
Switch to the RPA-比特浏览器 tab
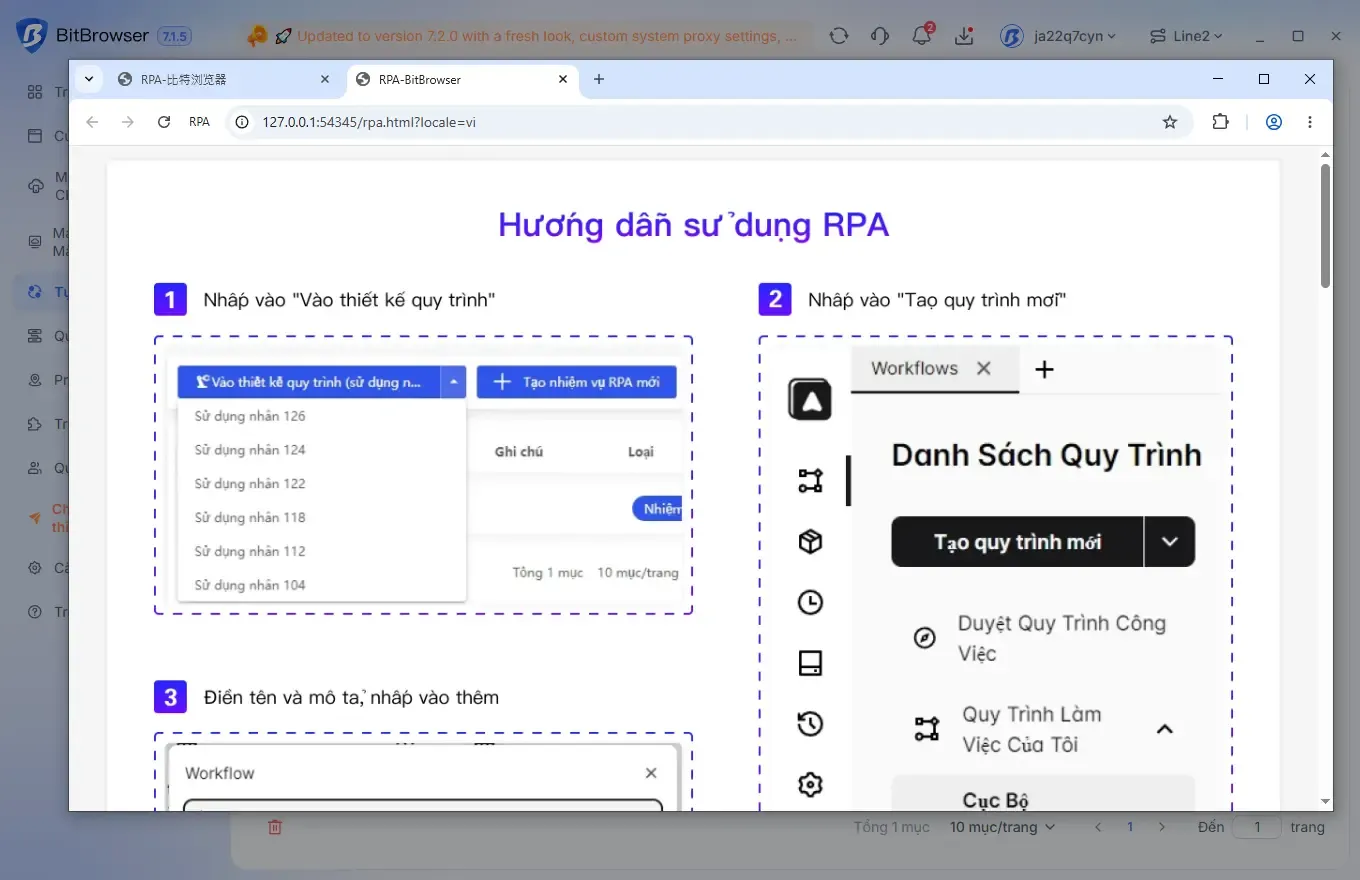pyautogui.click(x=224, y=79)
